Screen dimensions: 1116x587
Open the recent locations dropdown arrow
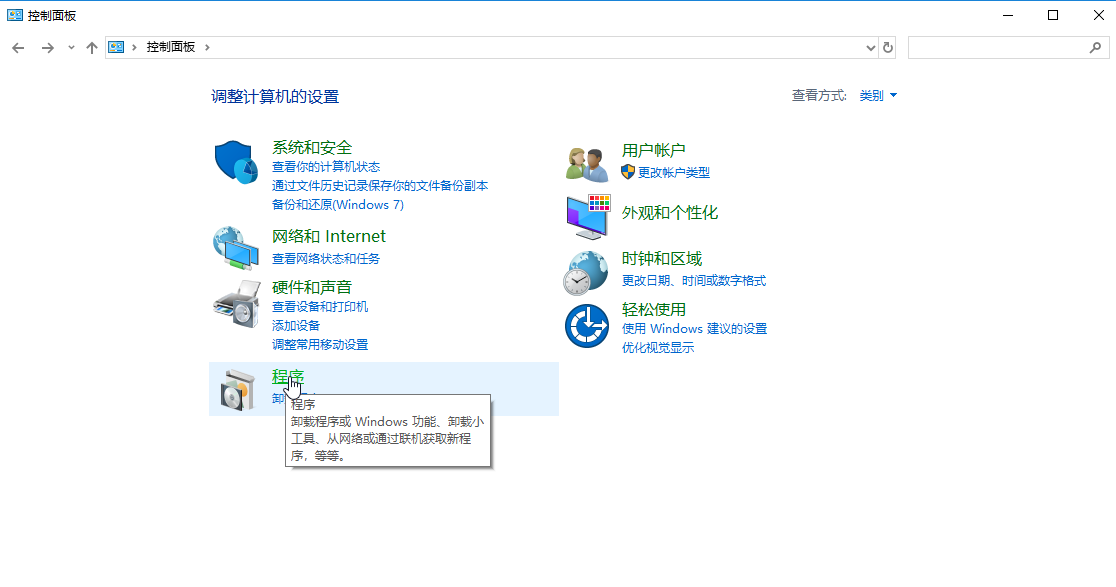pos(71,48)
